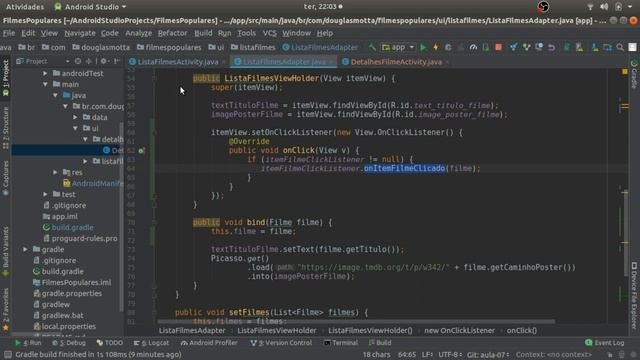Open the VCS Show History icon
The width and height of the screenshot is (640, 360).
[539, 47]
